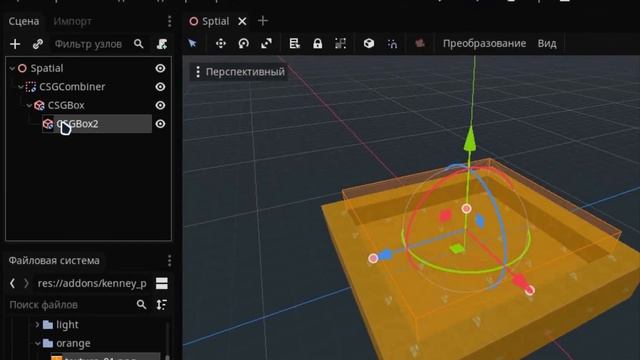The image size is (640, 360).
Task: Go forward in filesystem path history
Action: [x=26, y=283]
